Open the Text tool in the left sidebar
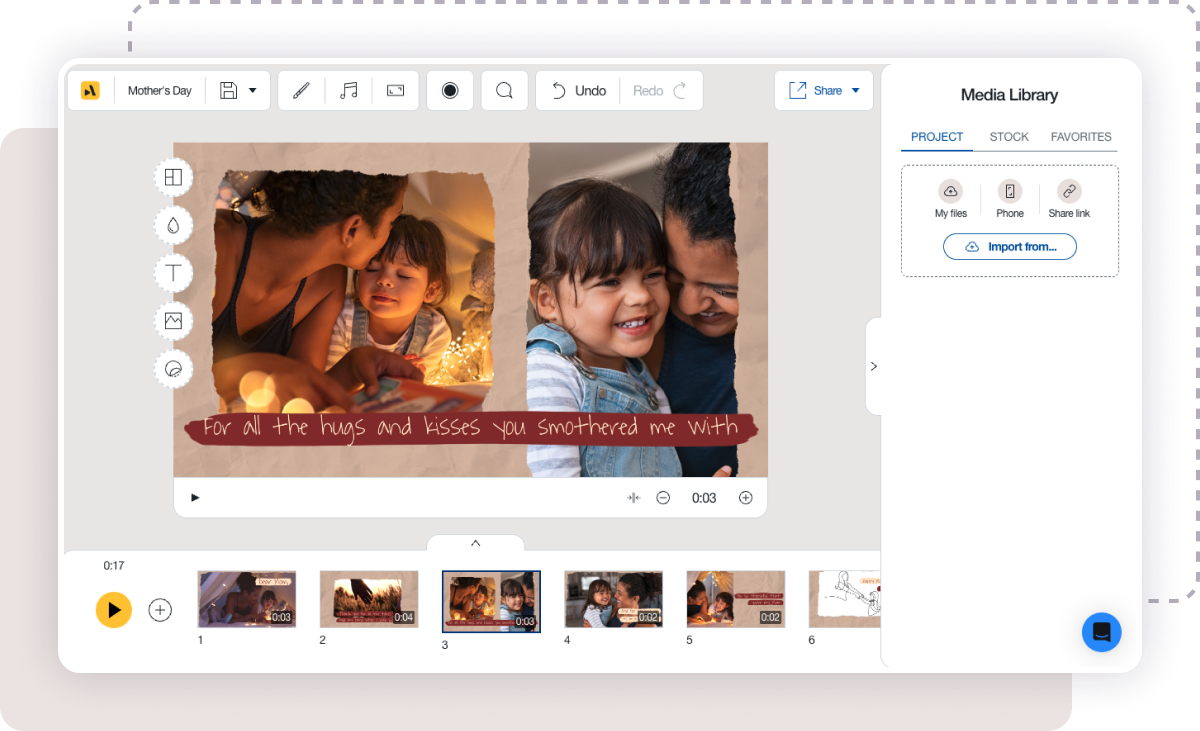 pos(173,273)
